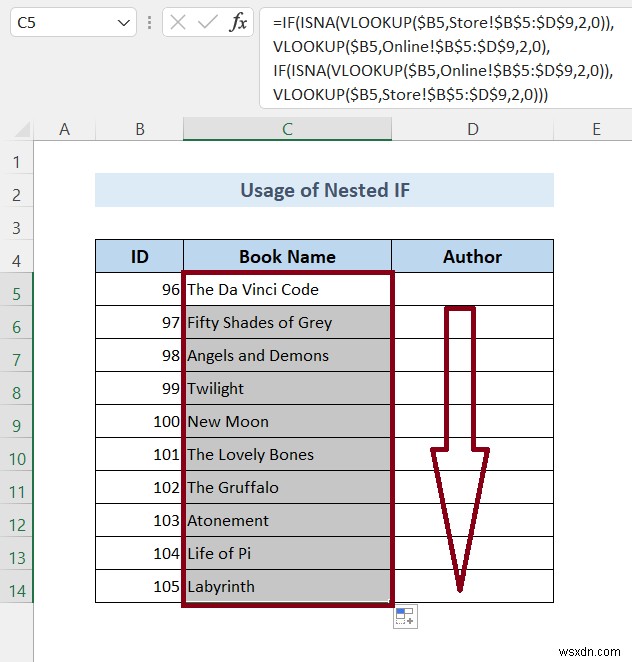Click the 'Author' header cell

(x=472, y=256)
